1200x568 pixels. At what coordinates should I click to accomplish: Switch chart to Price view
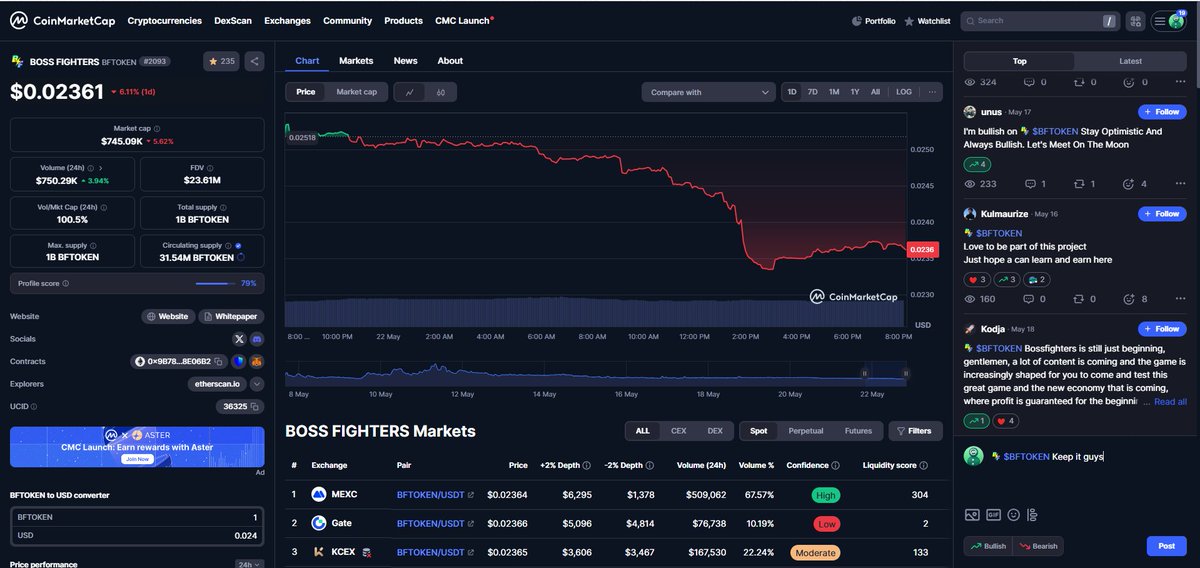[x=306, y=92]
